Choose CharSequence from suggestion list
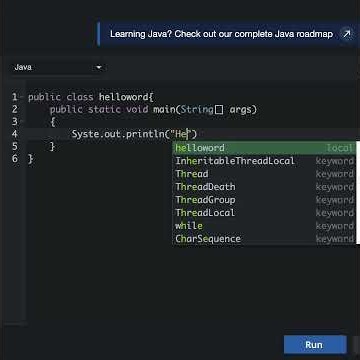 [264, 239]
